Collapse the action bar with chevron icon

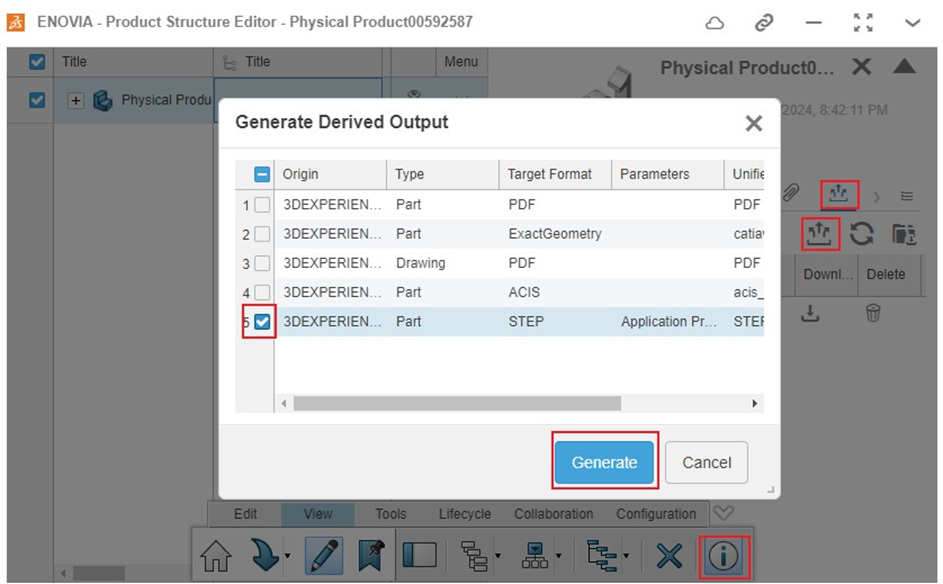point(723,512)
